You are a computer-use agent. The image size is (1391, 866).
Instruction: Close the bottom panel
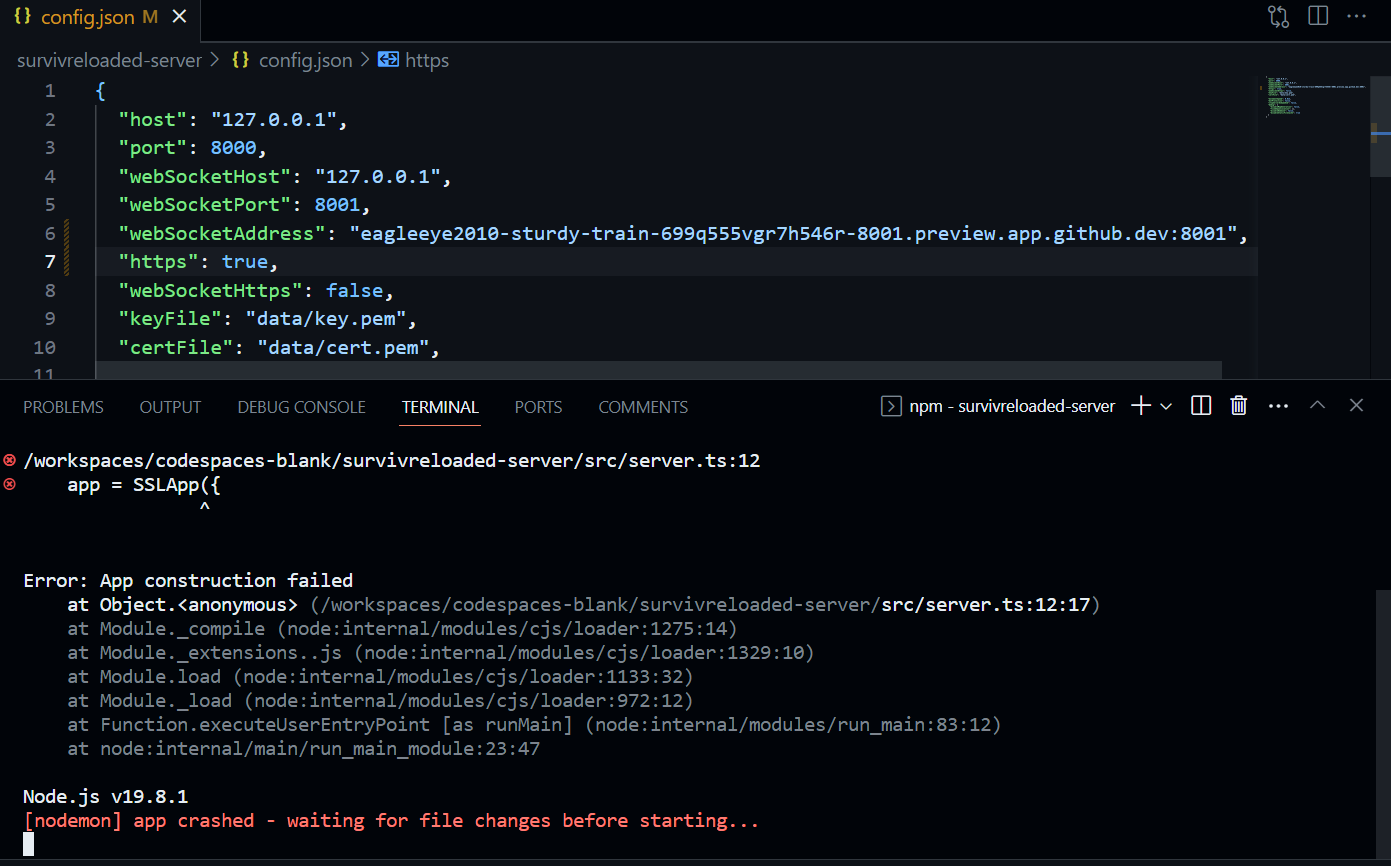point(1356,405)
